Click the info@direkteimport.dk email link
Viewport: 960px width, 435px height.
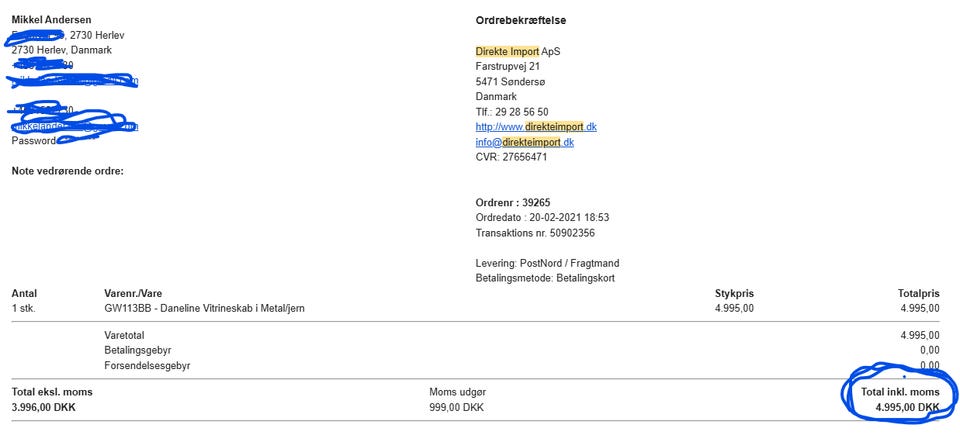point(524,142)
